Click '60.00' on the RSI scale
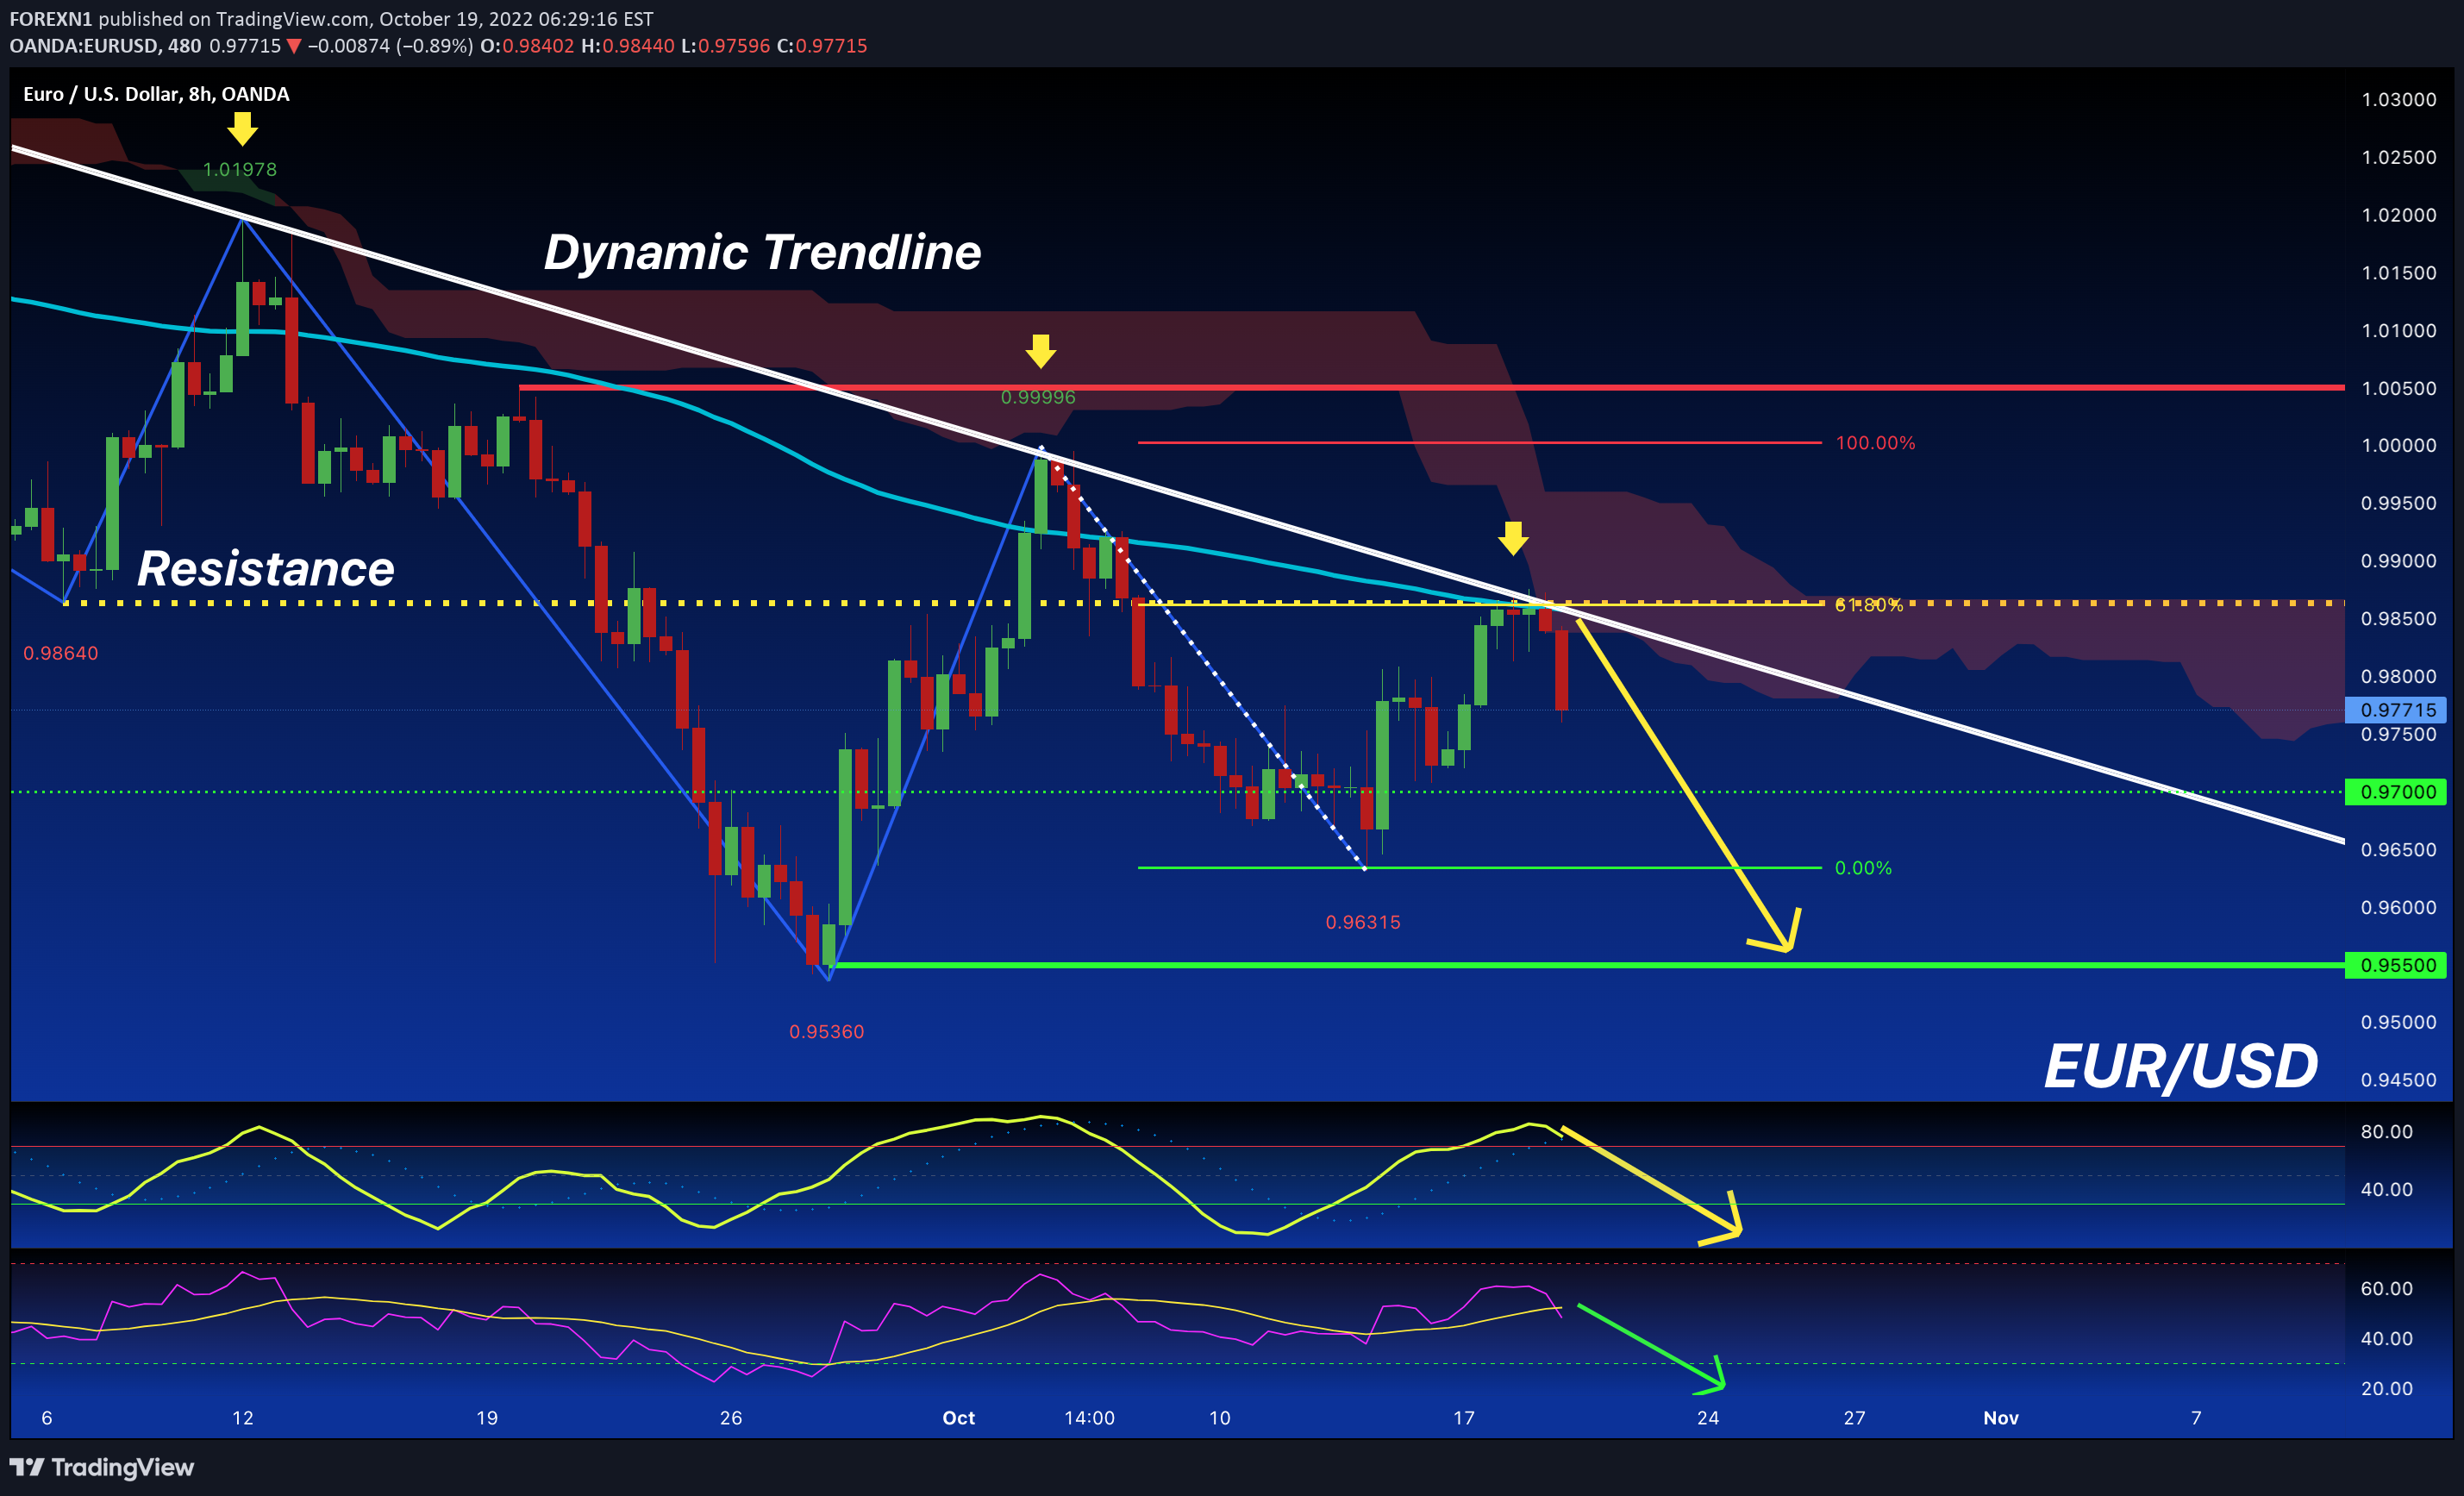The height and width of the screenshot is (1496, 2464). [x=2386, y=1289]
